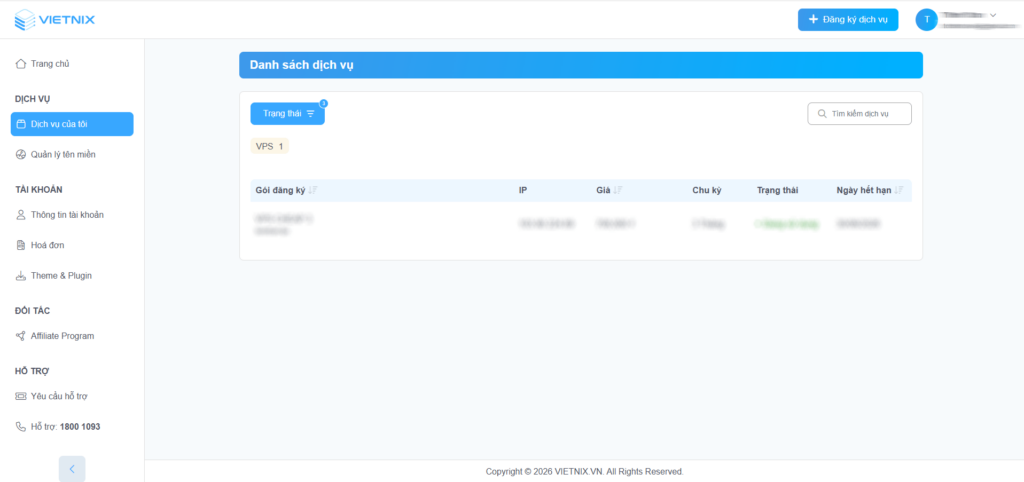The height and width of the screenshot is (482, 1024).
Task: Sort by Giá column
Action: 618,190
